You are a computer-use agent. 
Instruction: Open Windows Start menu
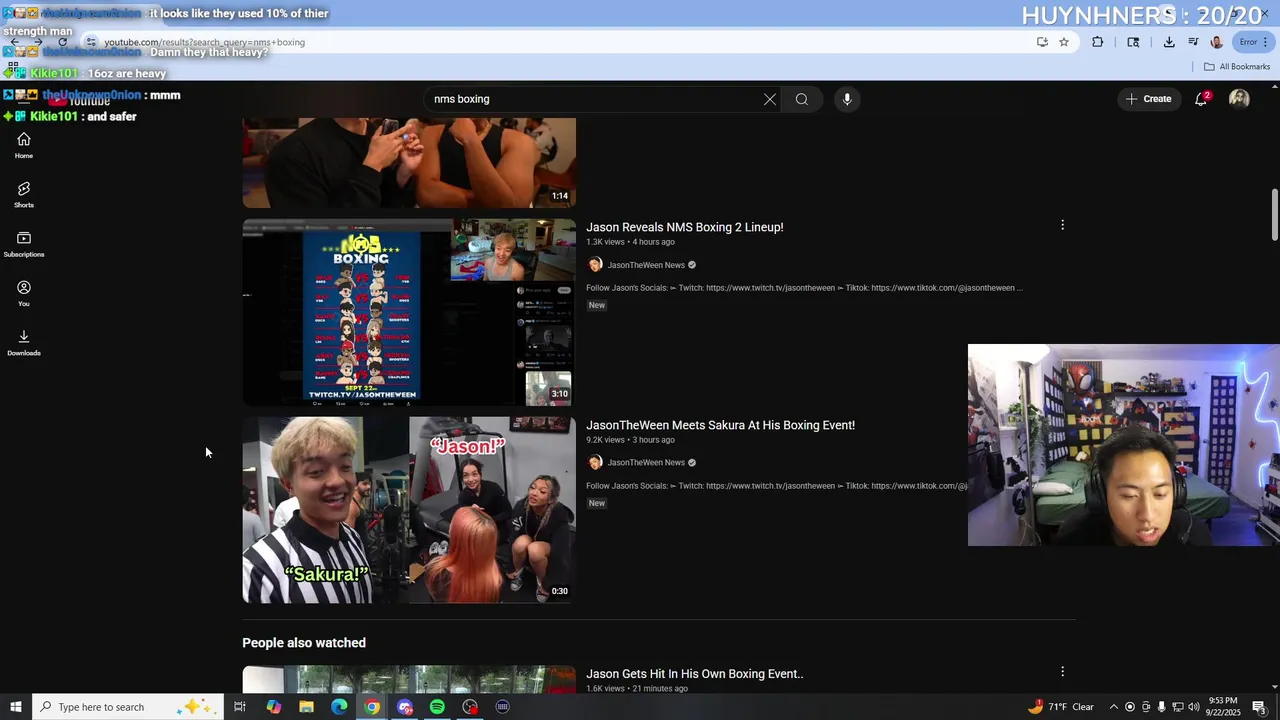click(x=16, y=707)
